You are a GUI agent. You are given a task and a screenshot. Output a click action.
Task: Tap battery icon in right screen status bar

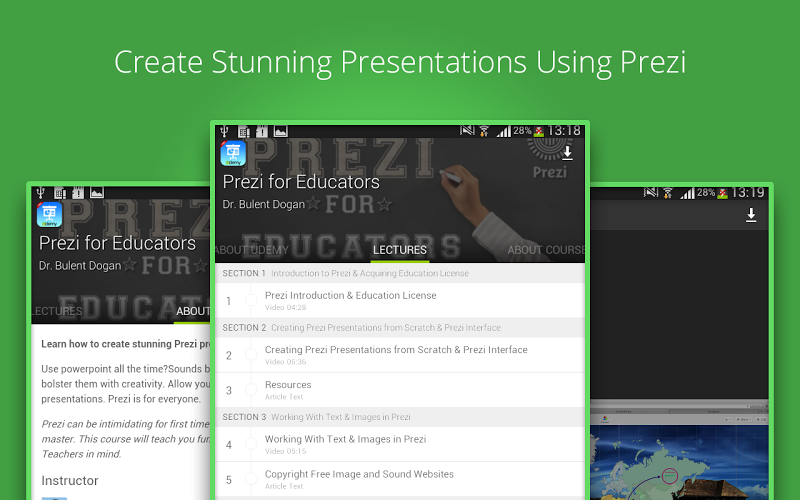pyautogui.click(x=722, y=193)
